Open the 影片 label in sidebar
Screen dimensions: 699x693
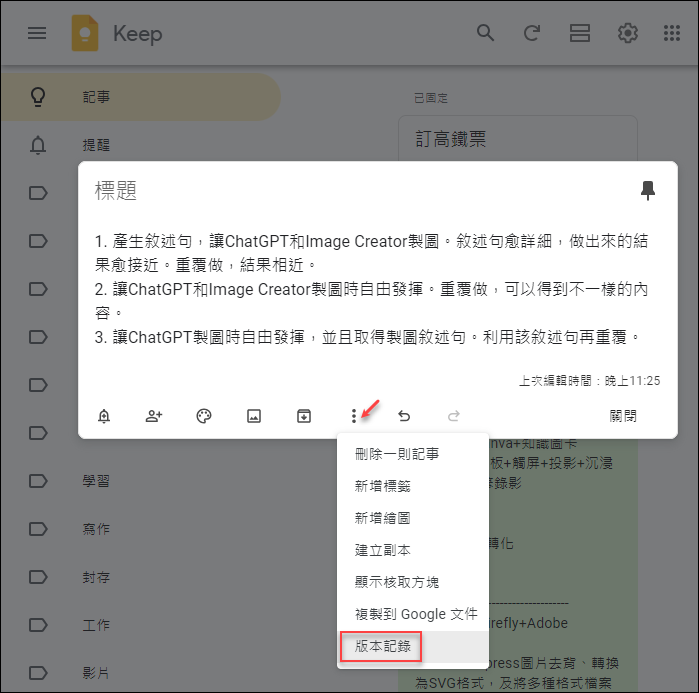pyautogui.click(x=96, y=673)
